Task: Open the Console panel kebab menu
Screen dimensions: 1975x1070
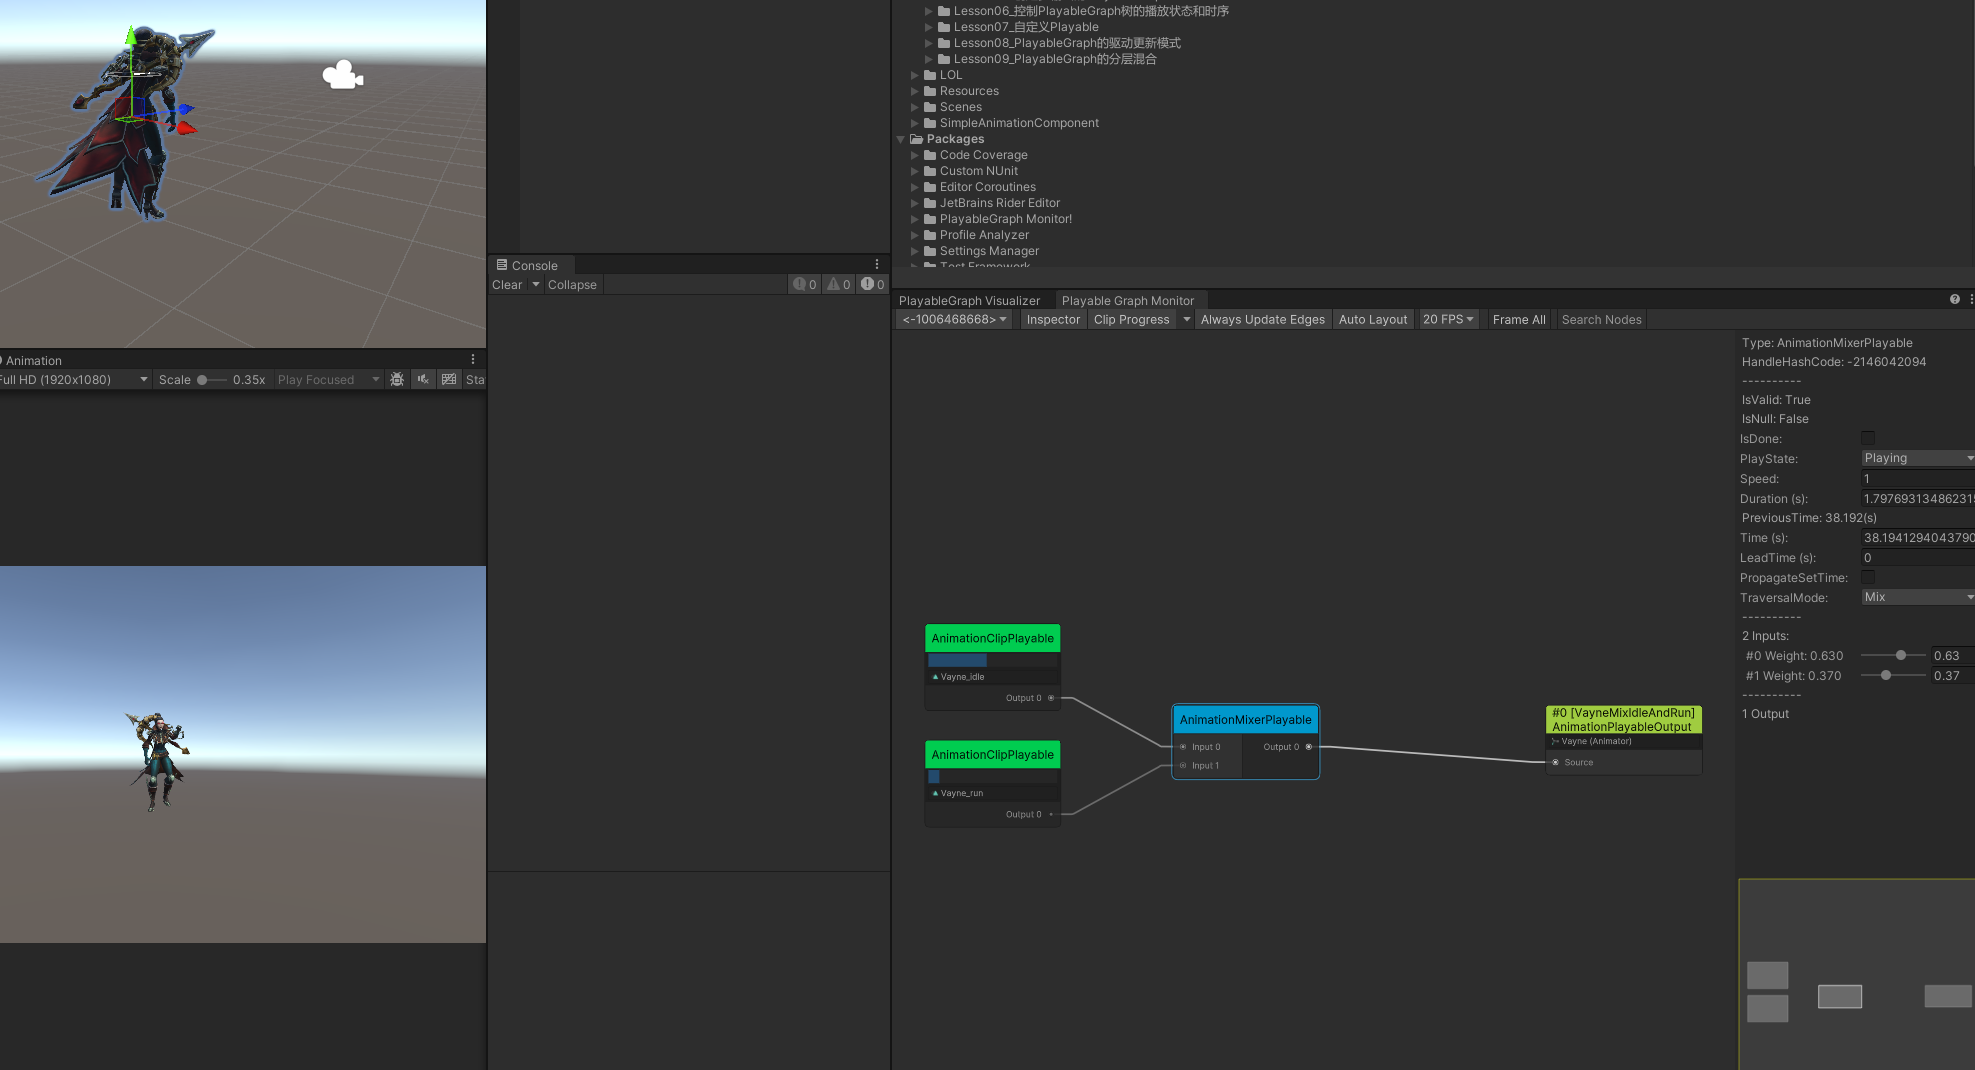Action: [x=877, y=265]
